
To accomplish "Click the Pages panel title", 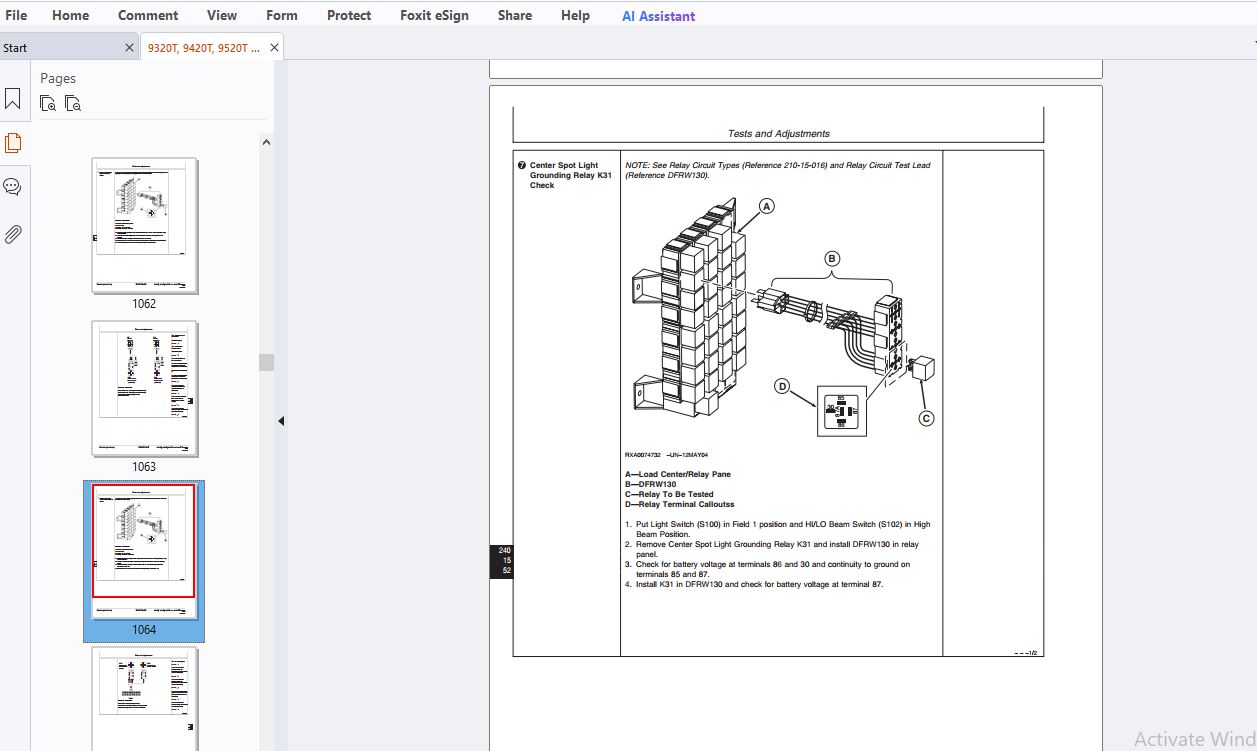I will pos(58,78).
